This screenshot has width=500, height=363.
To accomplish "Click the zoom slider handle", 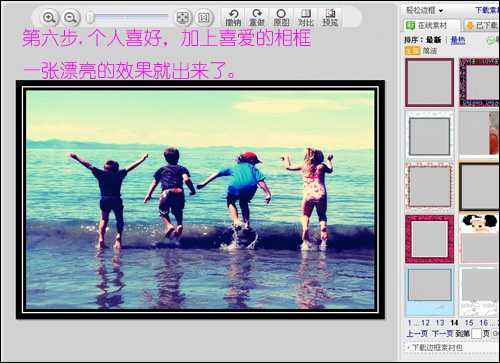I will point(90,17).
